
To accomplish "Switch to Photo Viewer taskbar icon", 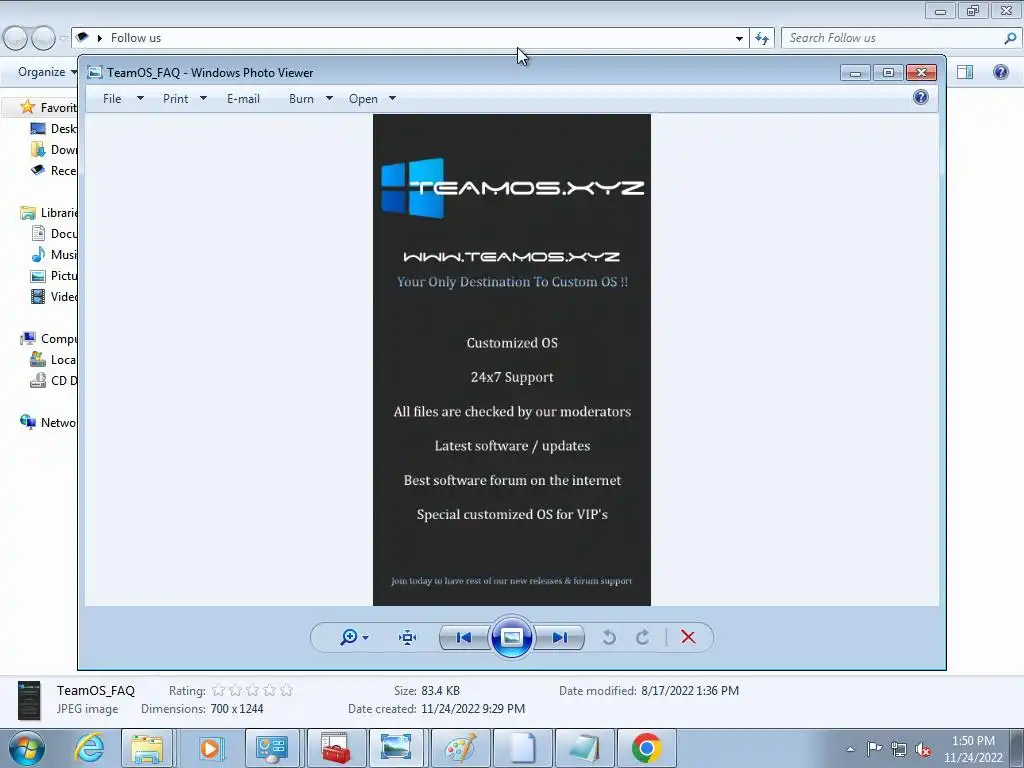I will (396, 748).
